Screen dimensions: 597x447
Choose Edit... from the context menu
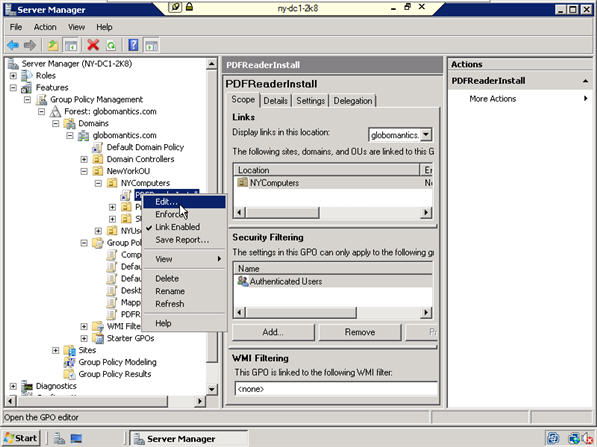tap(185, 202)
